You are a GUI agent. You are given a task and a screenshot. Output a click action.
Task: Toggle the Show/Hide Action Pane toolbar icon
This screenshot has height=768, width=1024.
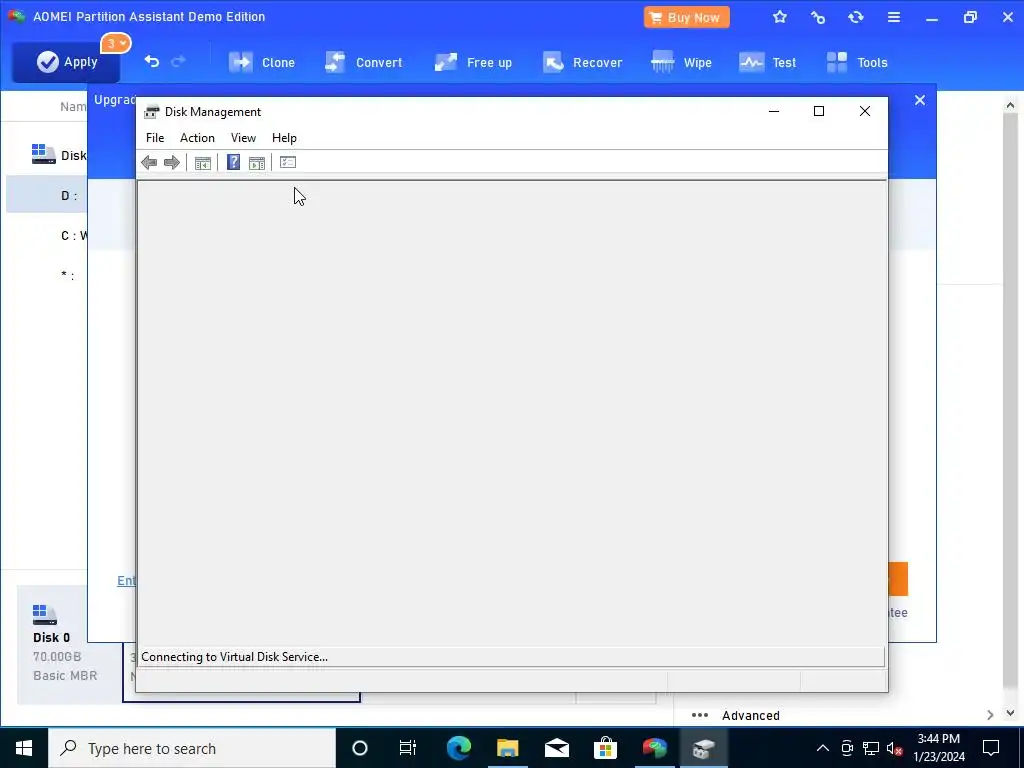click(x=257, y=163)
